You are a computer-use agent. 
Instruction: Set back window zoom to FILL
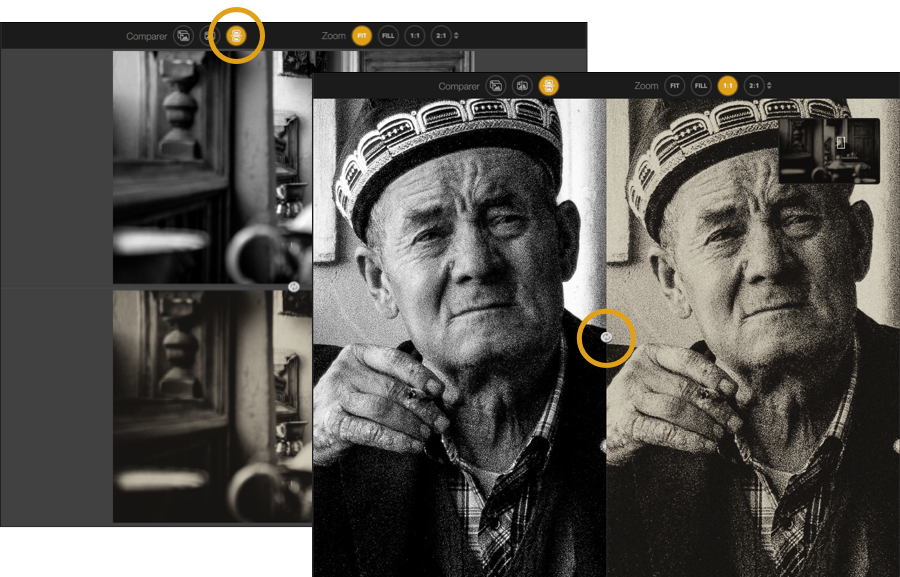(x=388, y=36)
